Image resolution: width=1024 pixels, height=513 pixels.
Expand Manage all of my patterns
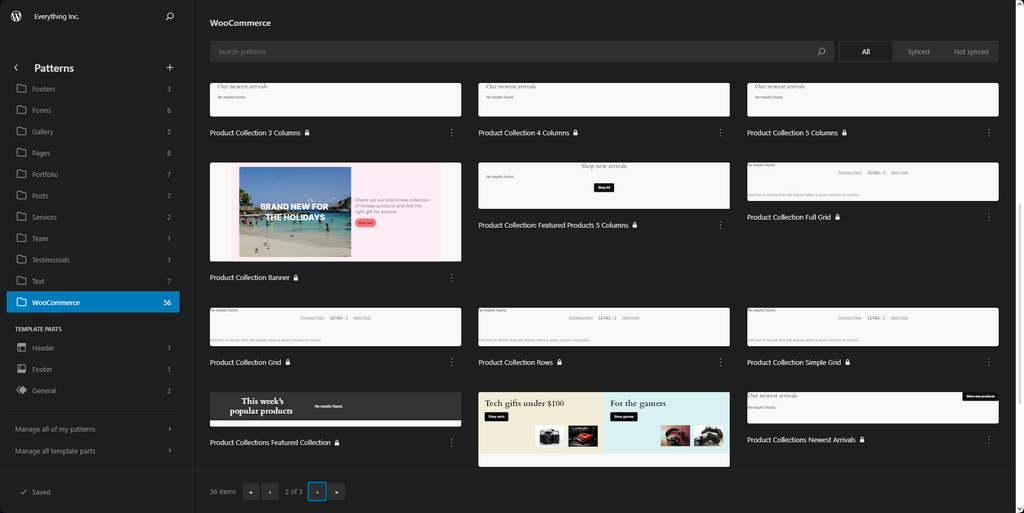coord(92,429)
